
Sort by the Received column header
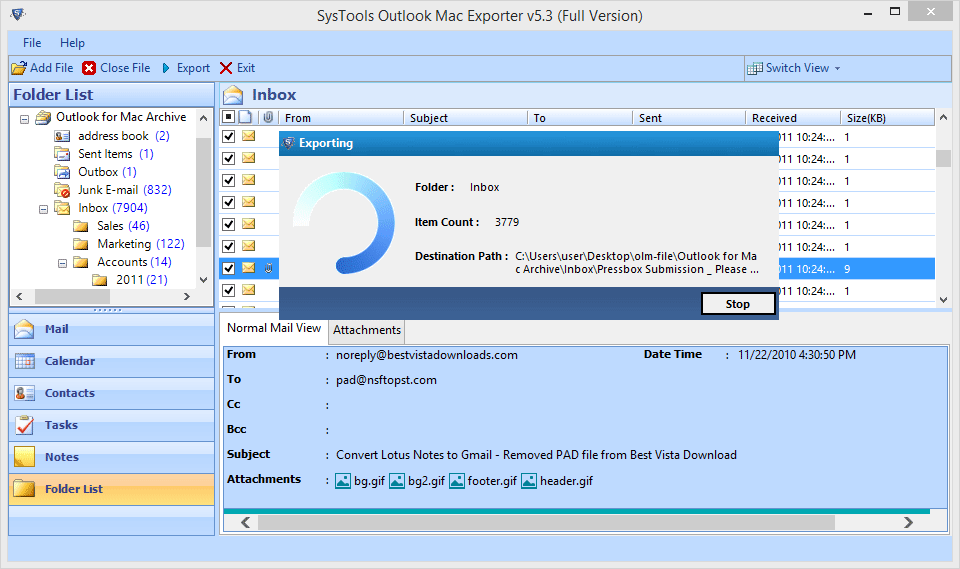pyautogui.click(x=793, y=118)
